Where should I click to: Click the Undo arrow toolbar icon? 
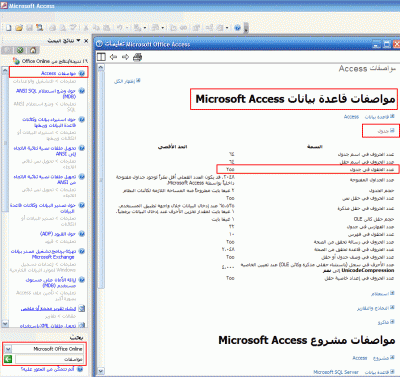pos(119,28)
